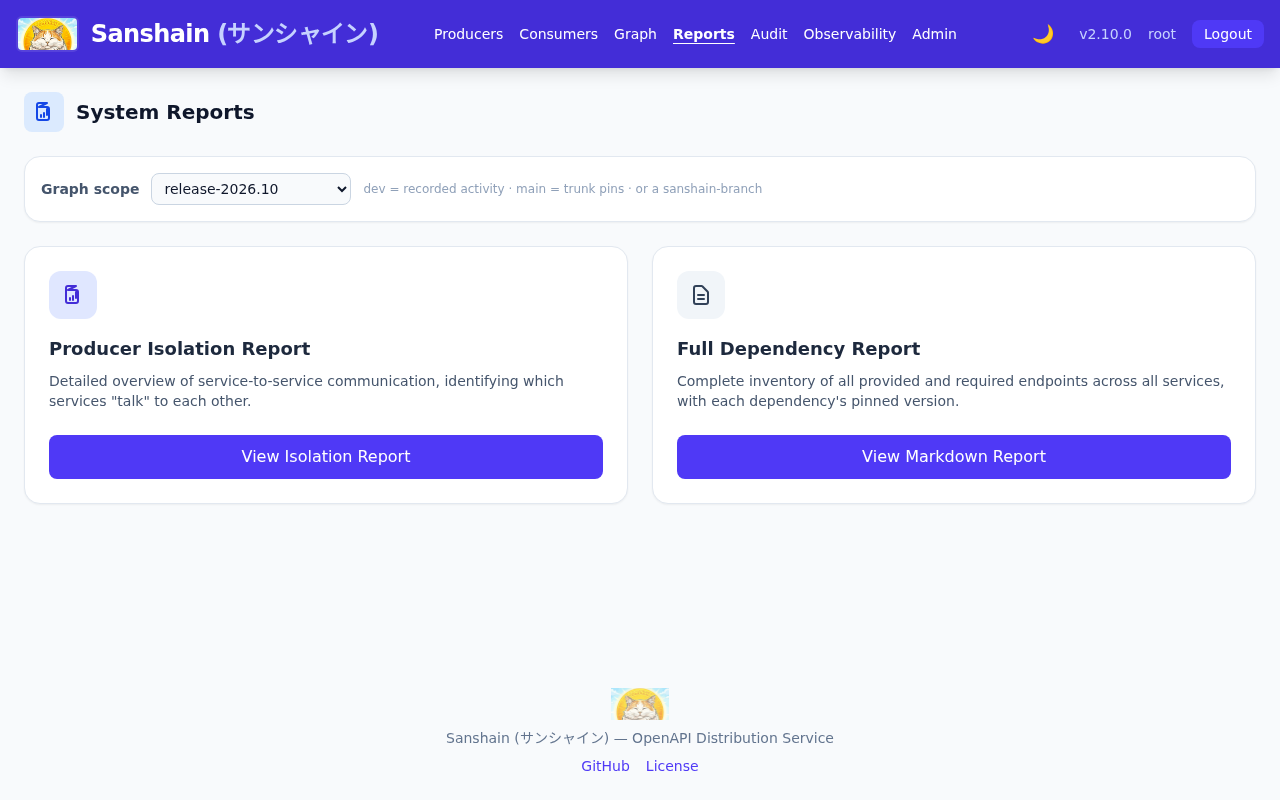This screenshot has height=800, width=1280.
Task: Click View Markdown Report button
Action: (954, 457)
